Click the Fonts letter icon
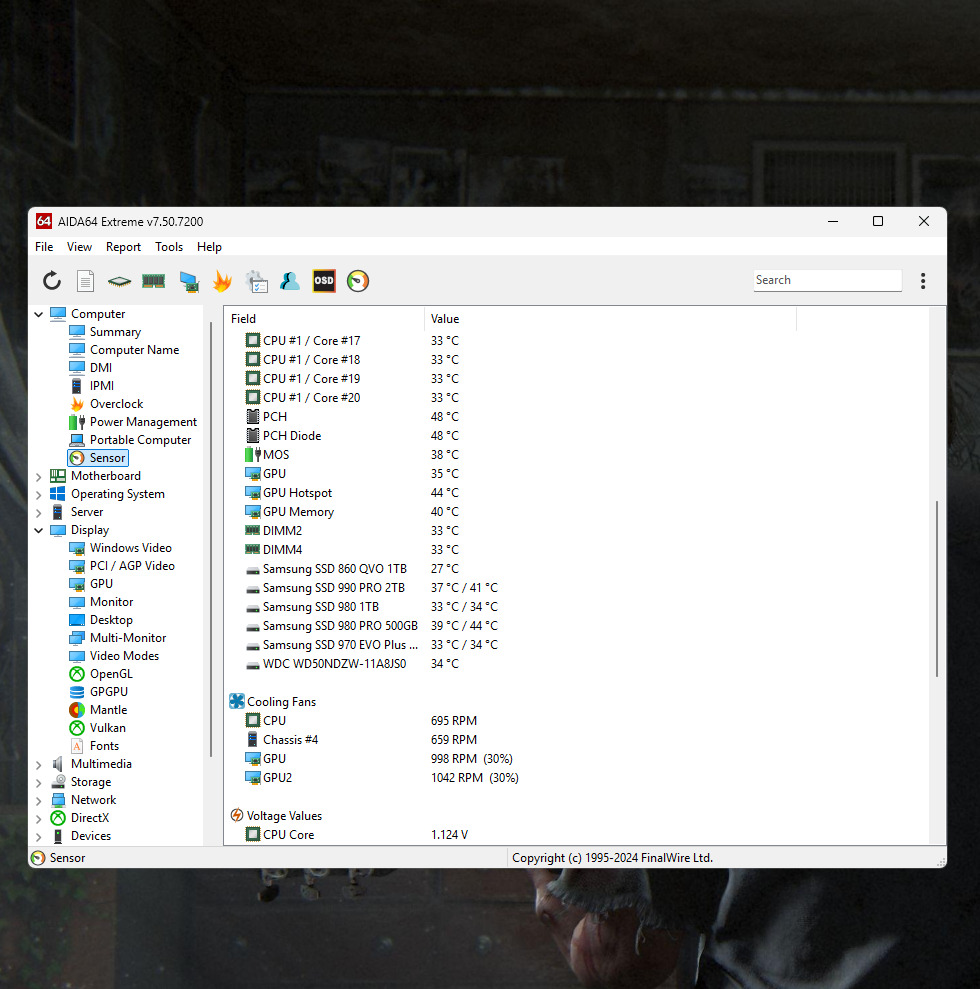Screen dimensions: 980x989 [x=77, y=746]
